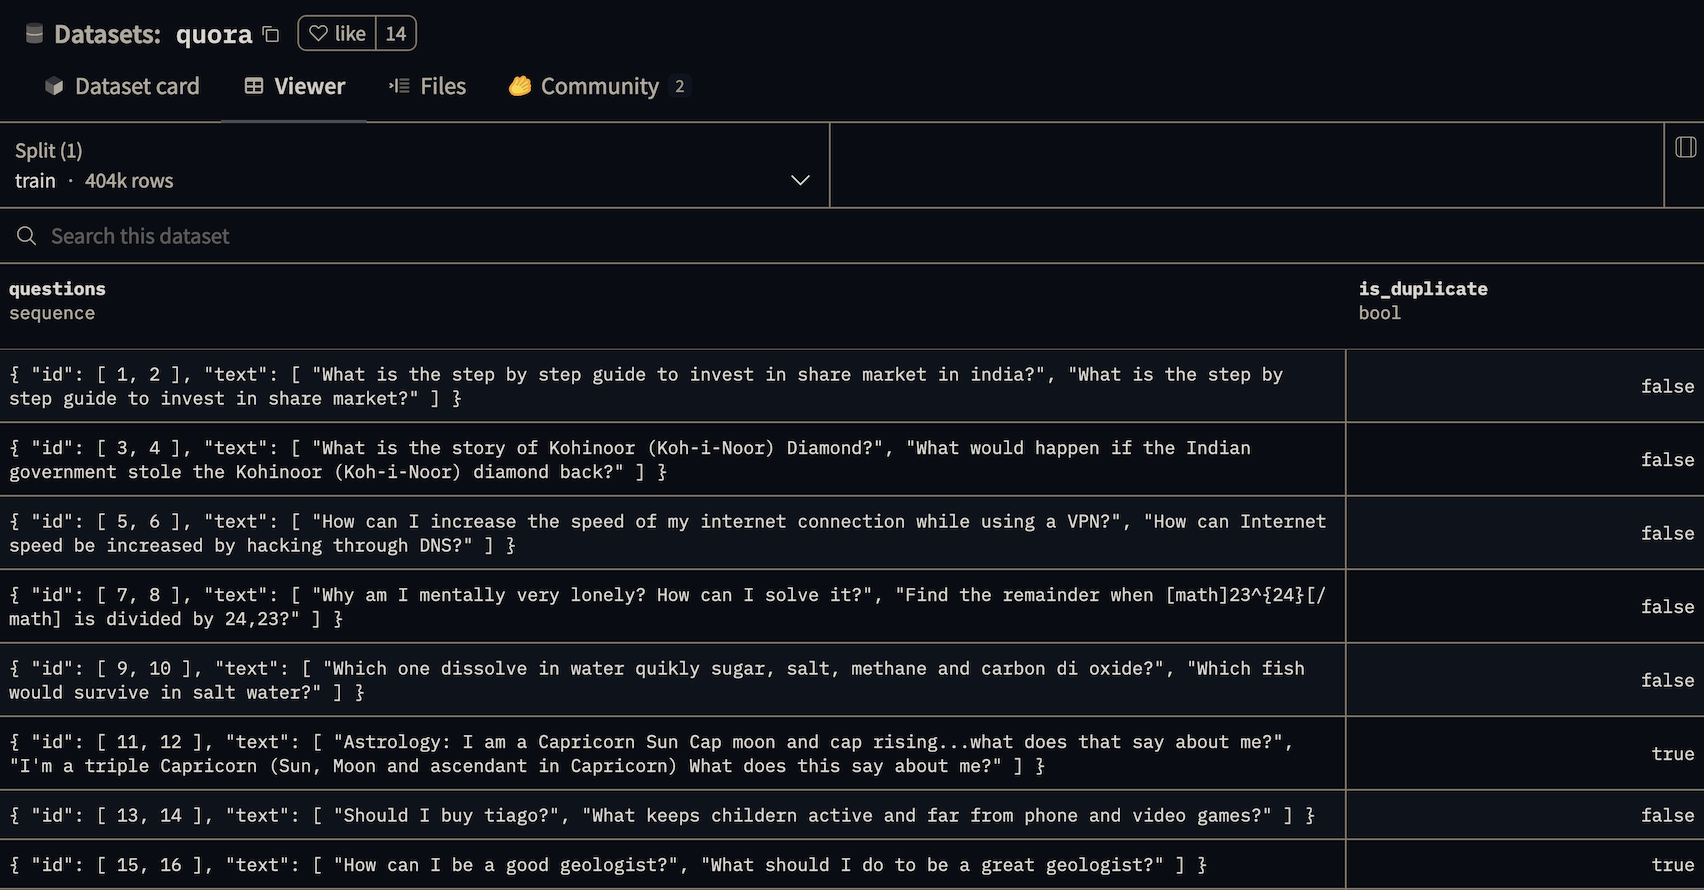This screenshot has width=1704, height=890.
Task: Click true value in geologist row
Action: tap(1673, 865)
